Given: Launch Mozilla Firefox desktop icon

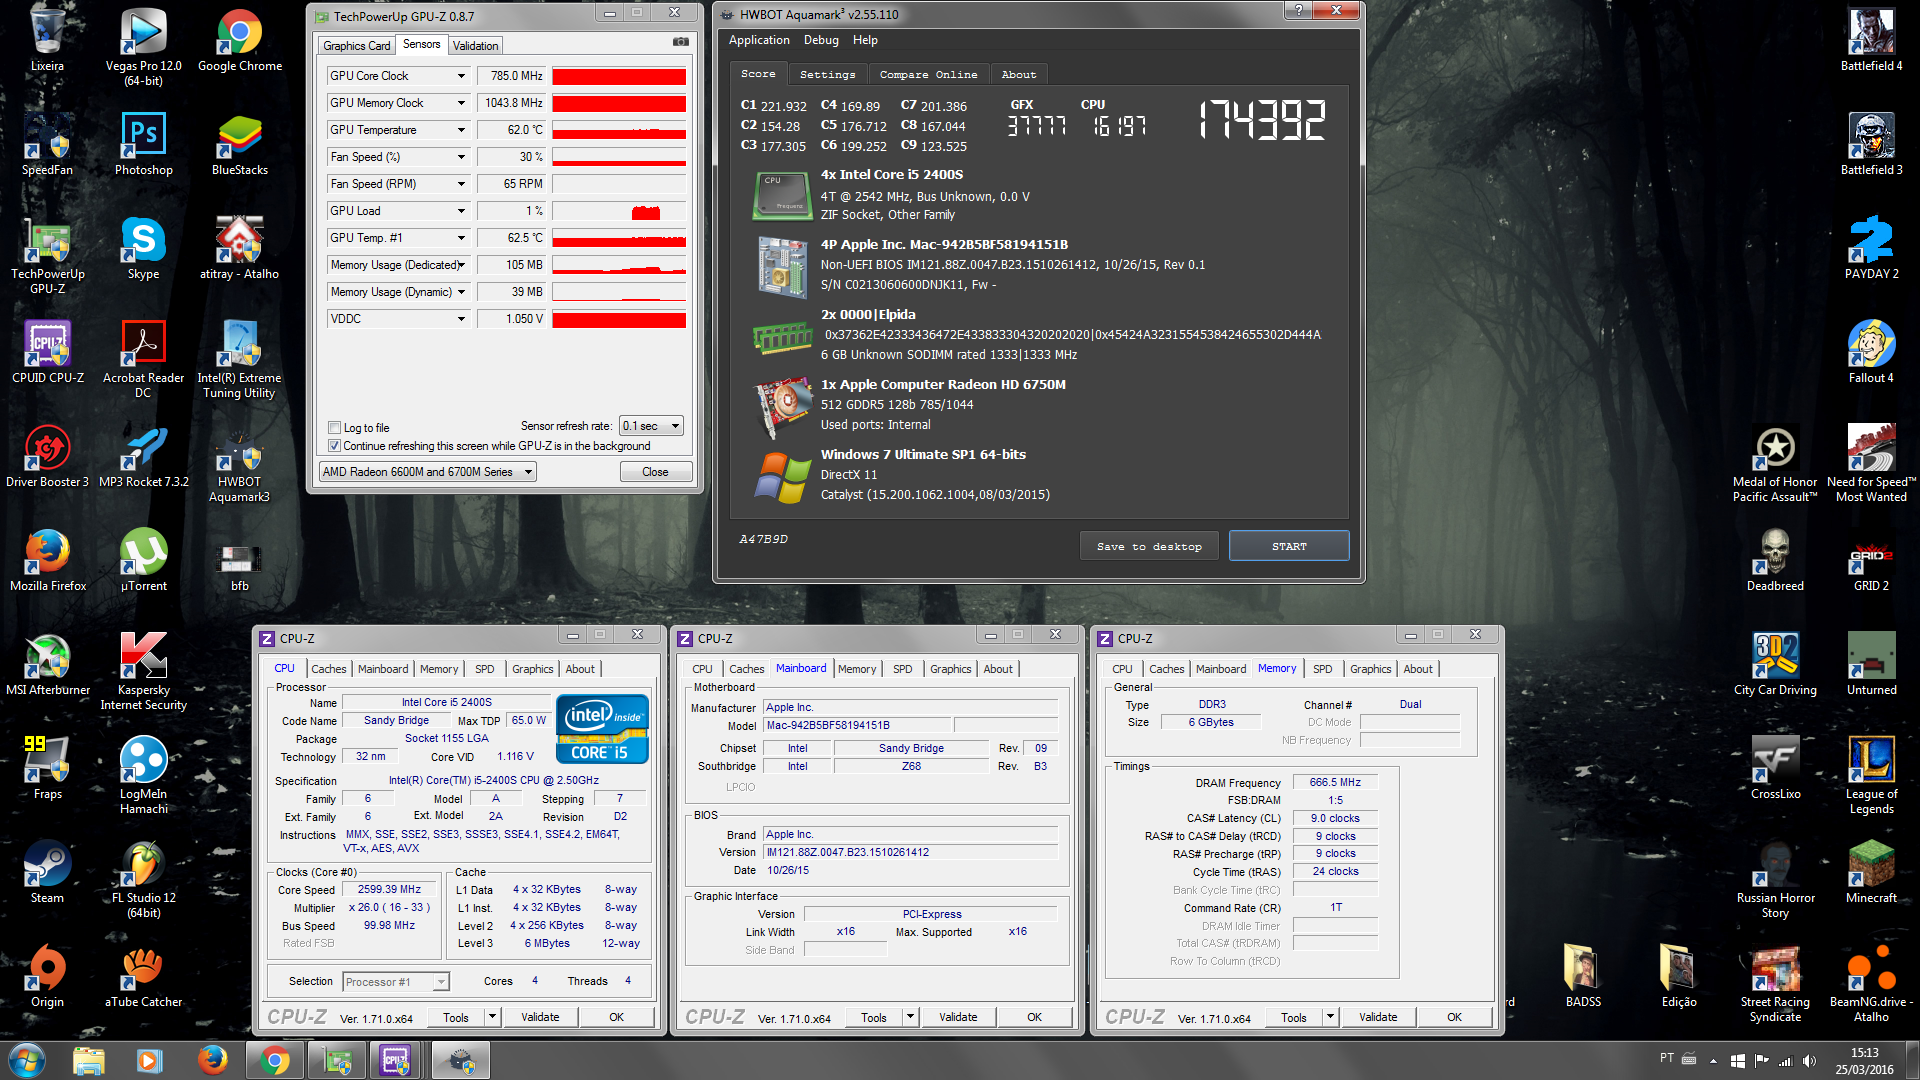Looking at the screenshot, I should [x=47, y=560].
